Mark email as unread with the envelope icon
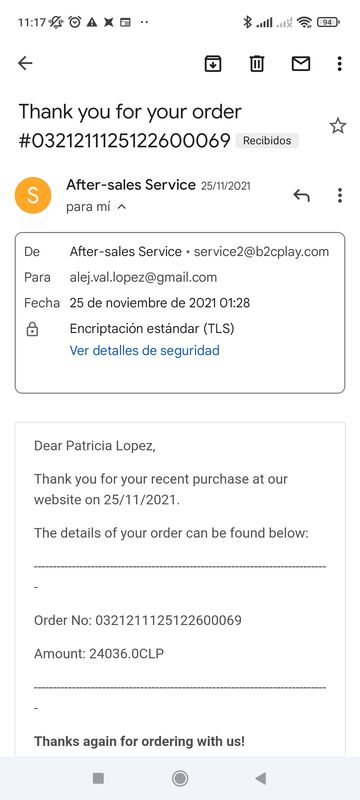 301,63
